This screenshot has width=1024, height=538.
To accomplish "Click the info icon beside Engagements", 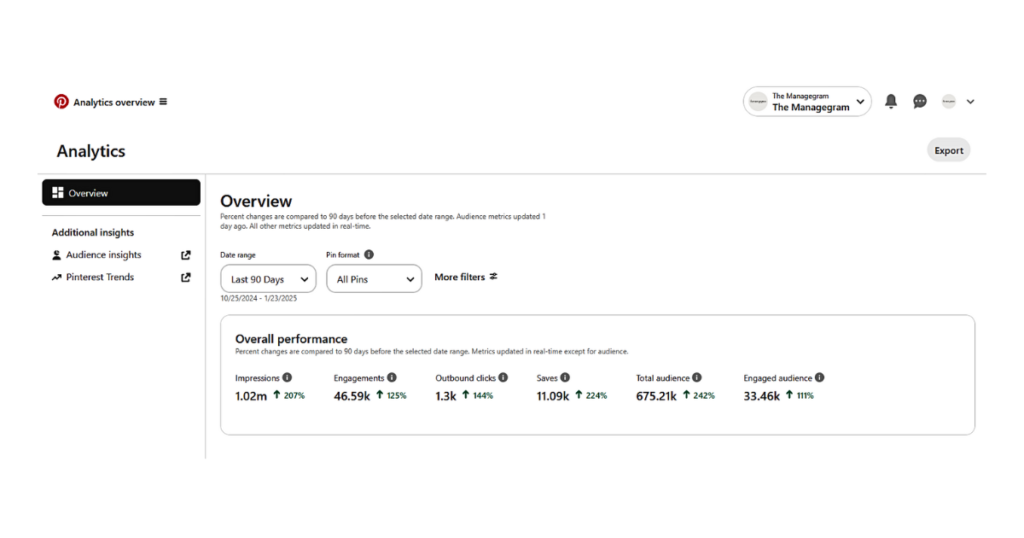I will 392,378.
